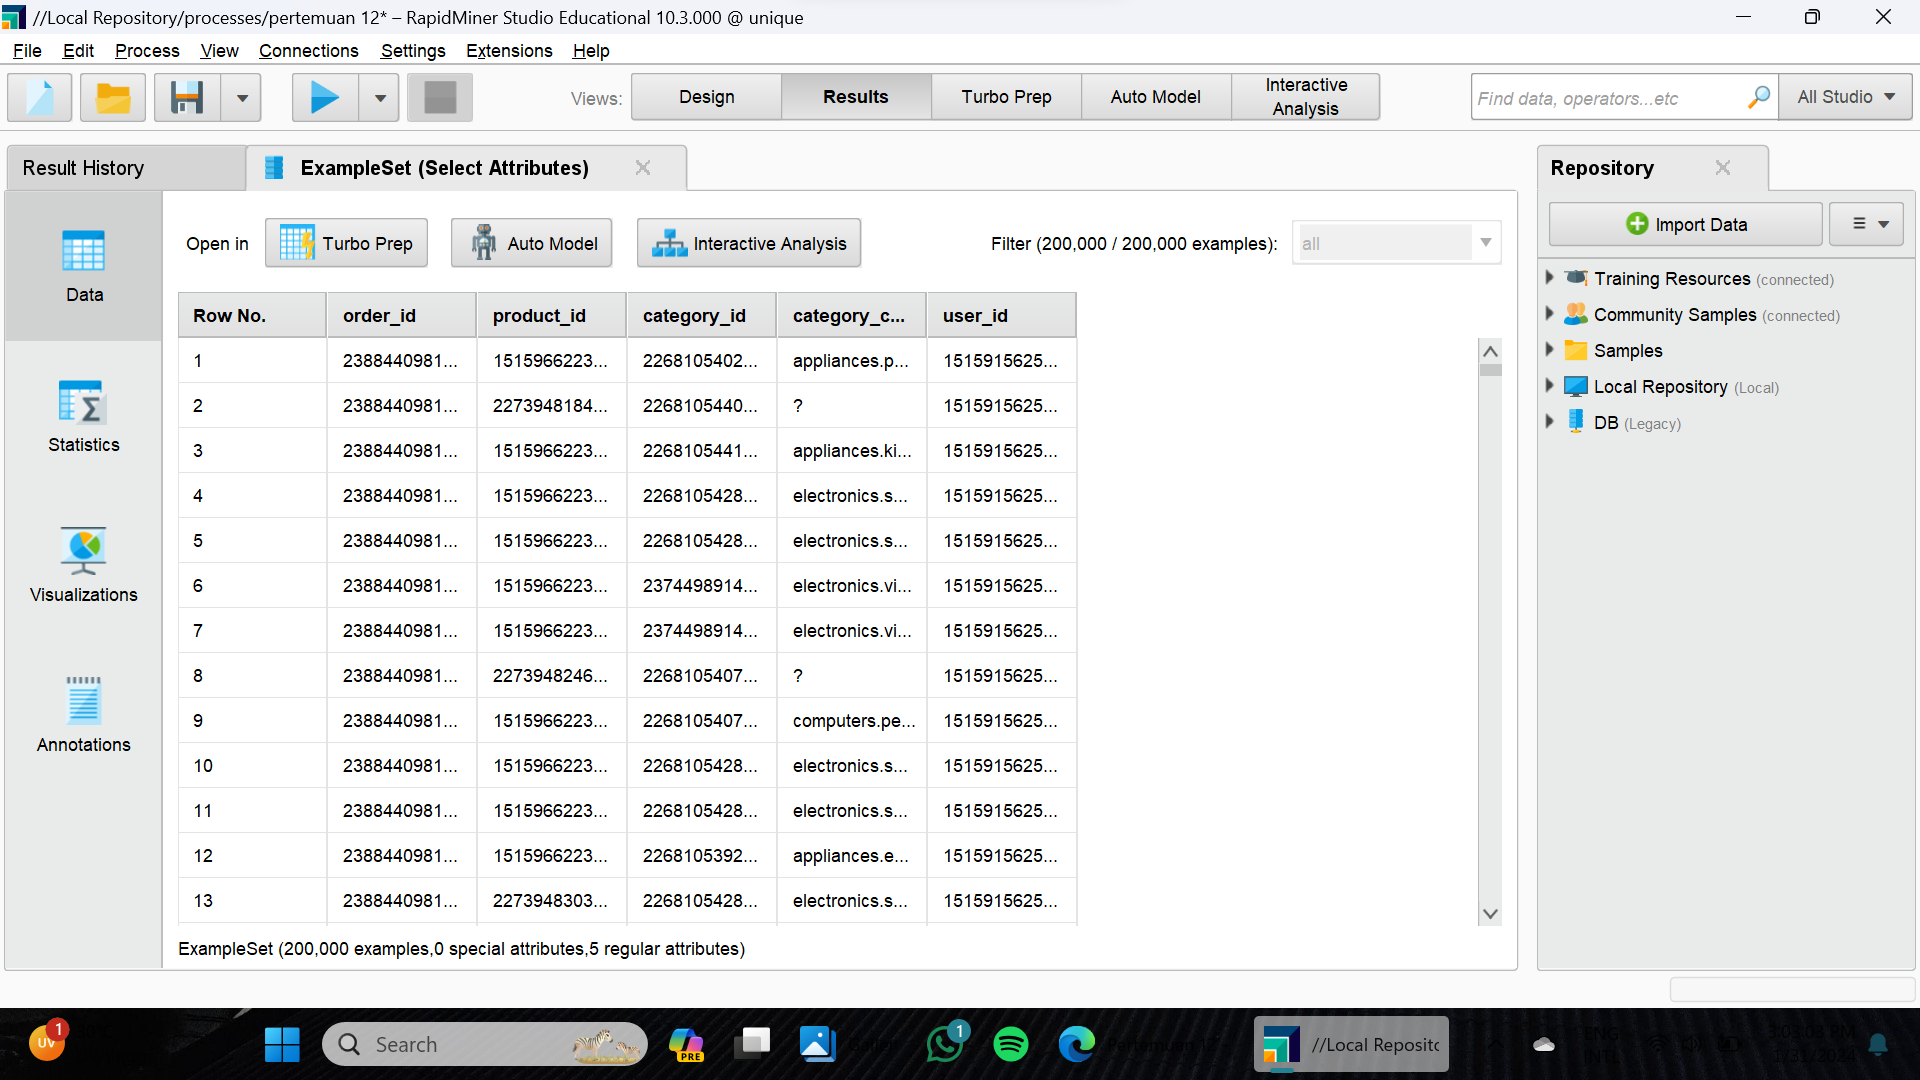Expand the Local Repository tree node
The width and height of the screenshot is (1920, 1080).
(1549, 386)
